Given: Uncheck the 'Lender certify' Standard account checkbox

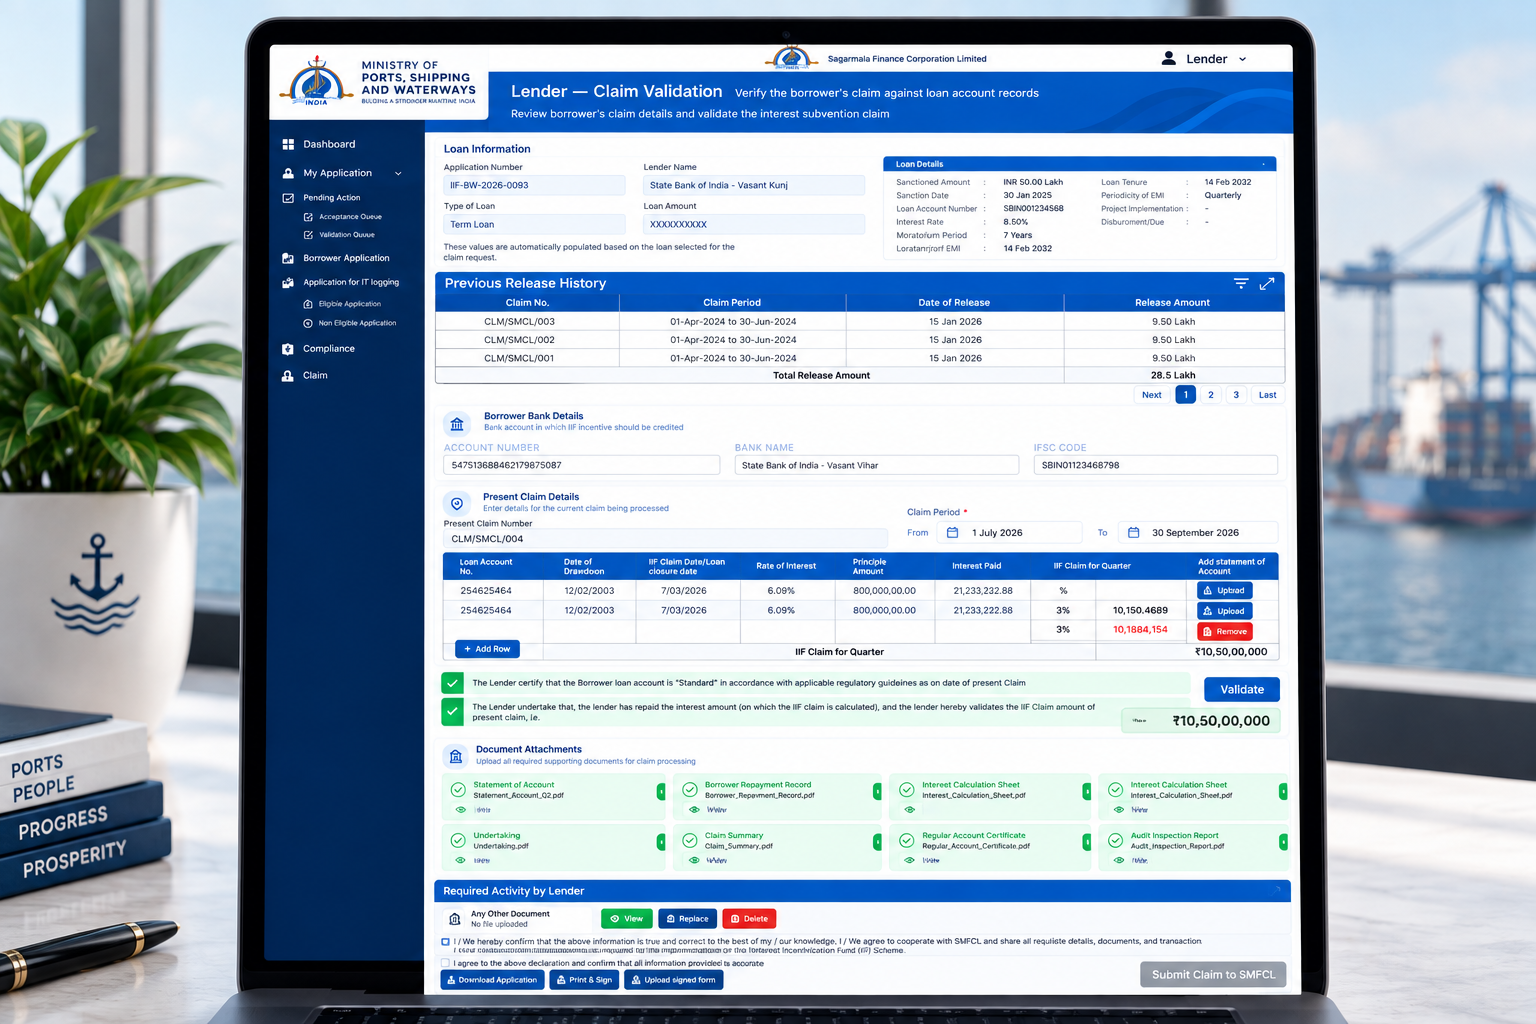Looking at the screenshot, I should tap(452, 683).
